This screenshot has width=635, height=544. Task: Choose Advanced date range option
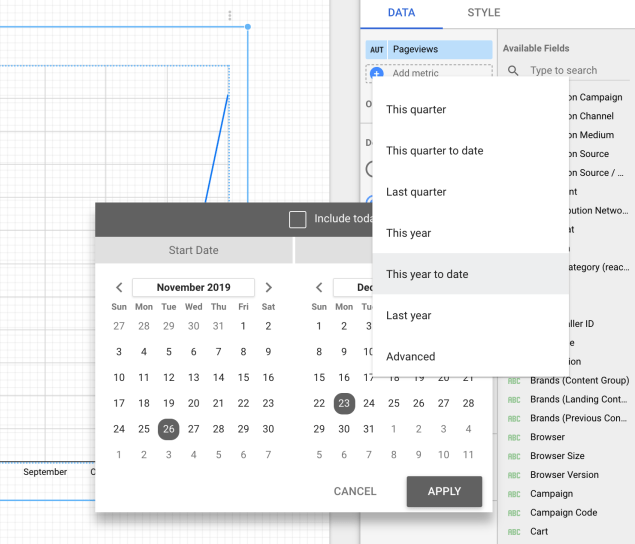(x=471, y=356)
